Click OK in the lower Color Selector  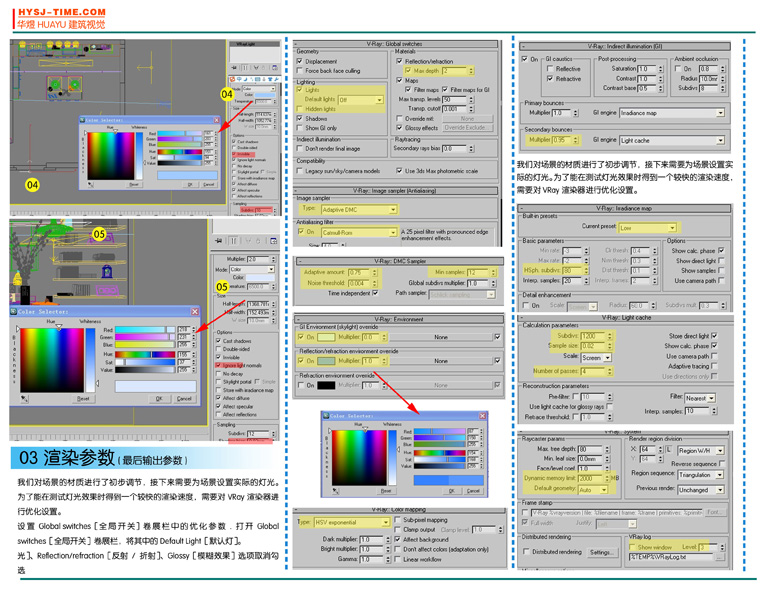coord(158,398)
